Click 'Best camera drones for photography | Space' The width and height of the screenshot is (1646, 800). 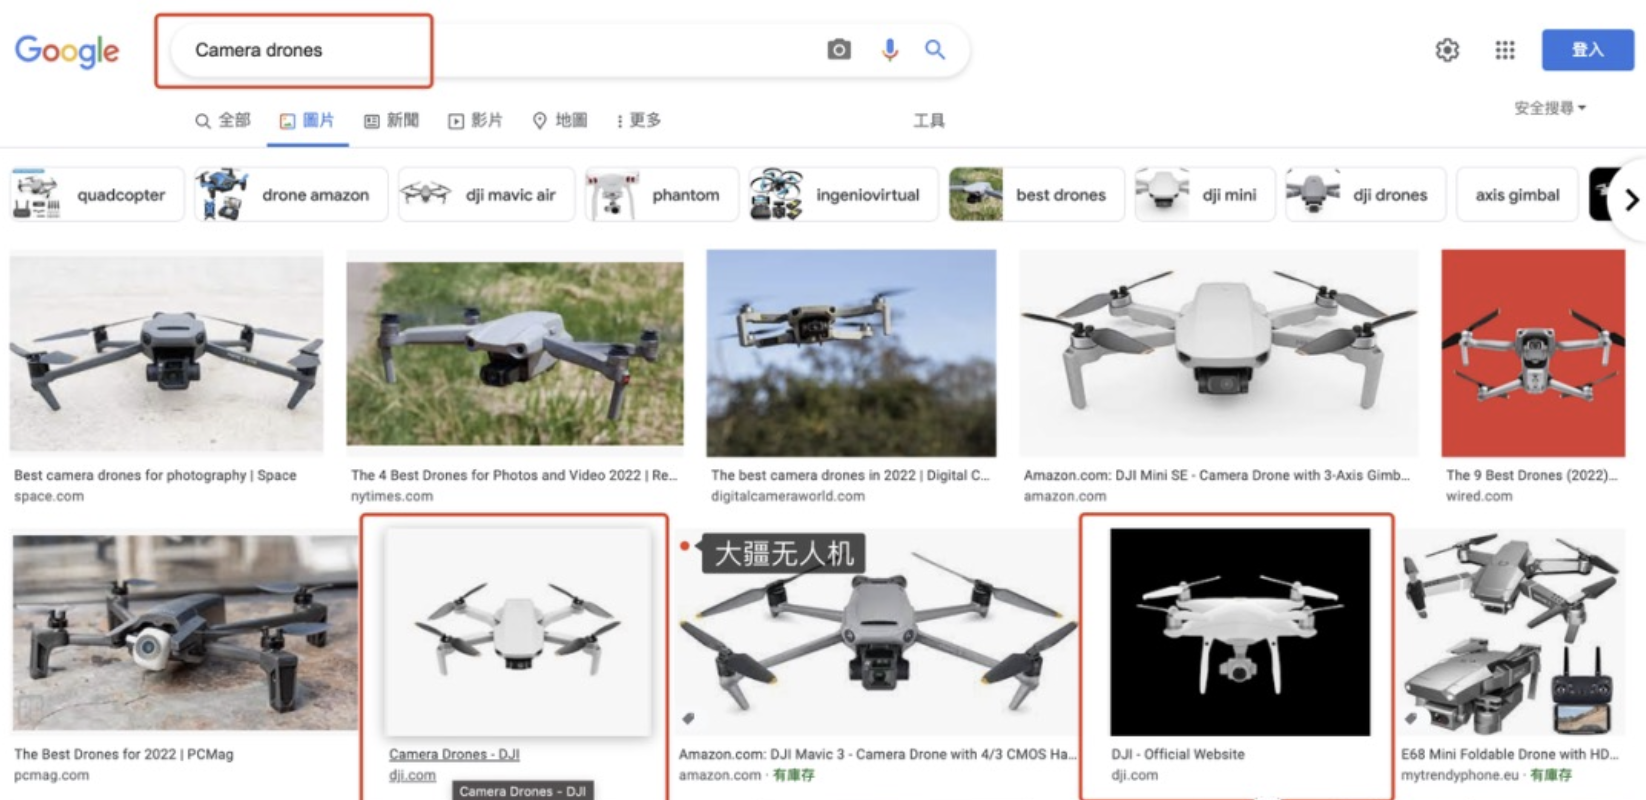[155, 475]
